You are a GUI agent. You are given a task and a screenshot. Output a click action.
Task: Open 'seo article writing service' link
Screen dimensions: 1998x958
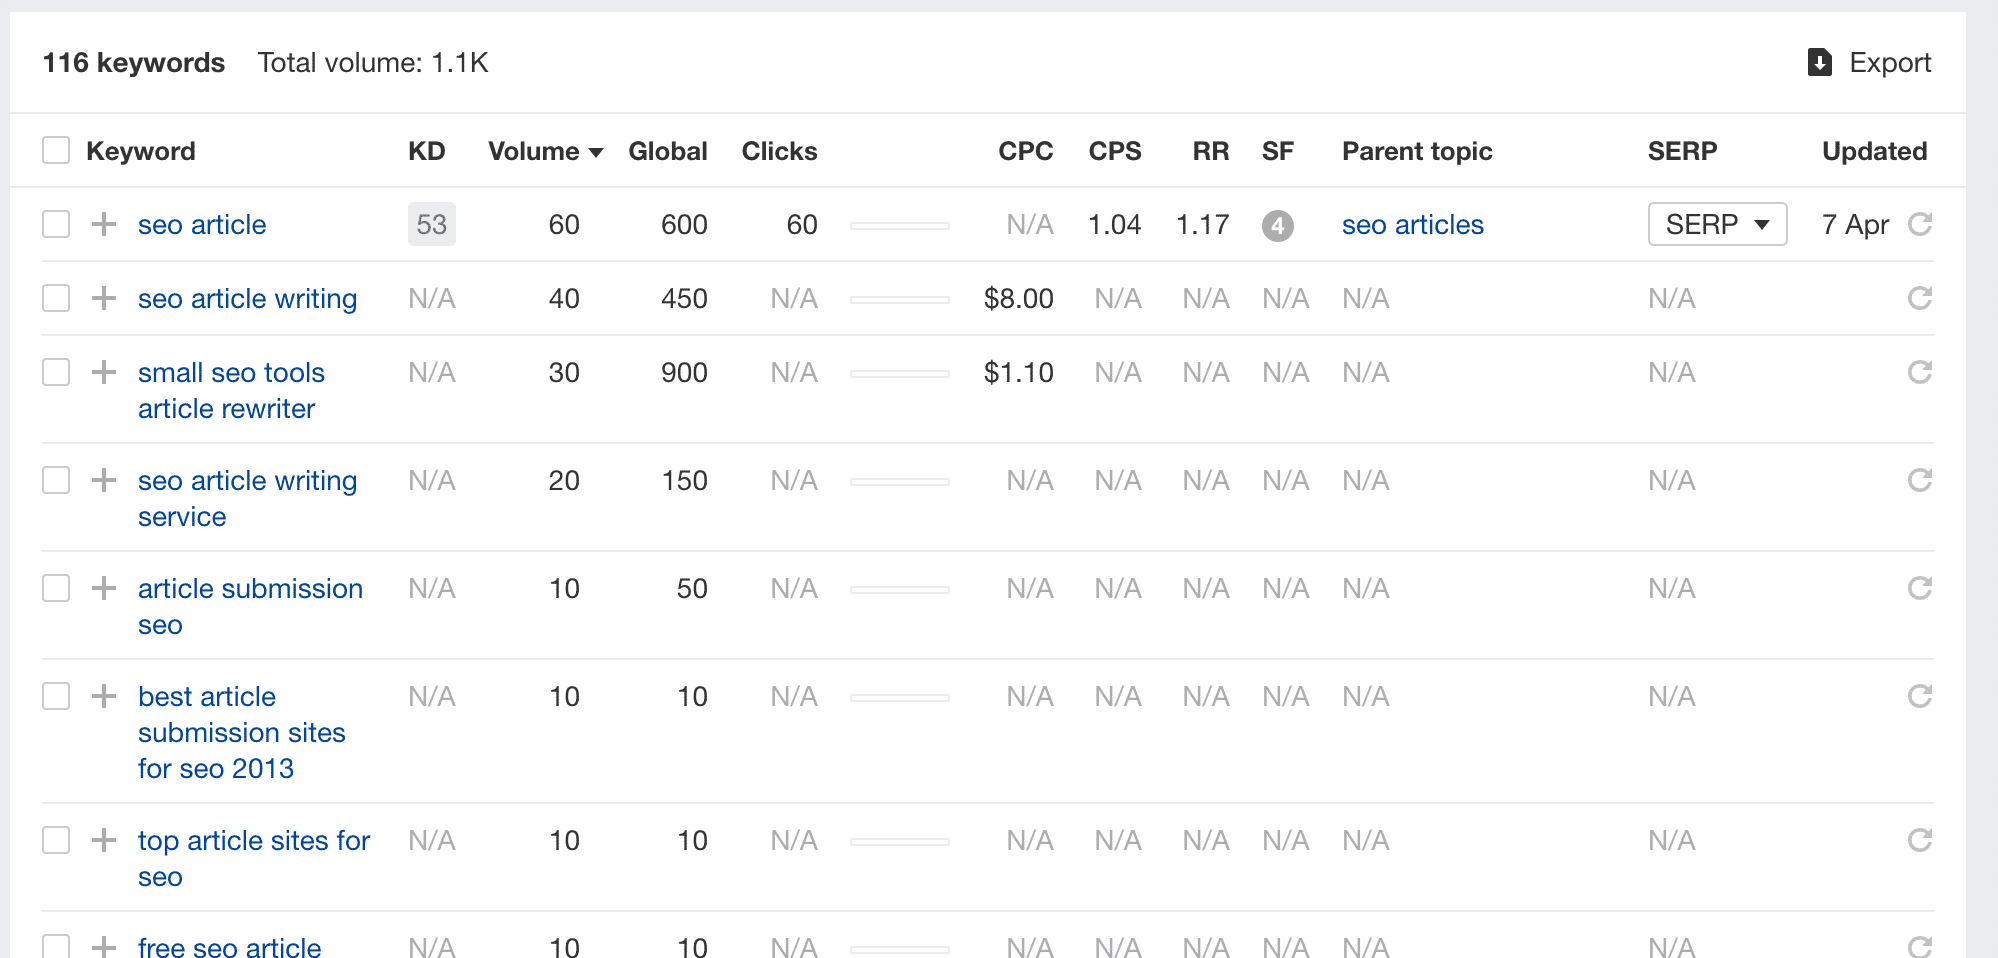coord(247,498)
